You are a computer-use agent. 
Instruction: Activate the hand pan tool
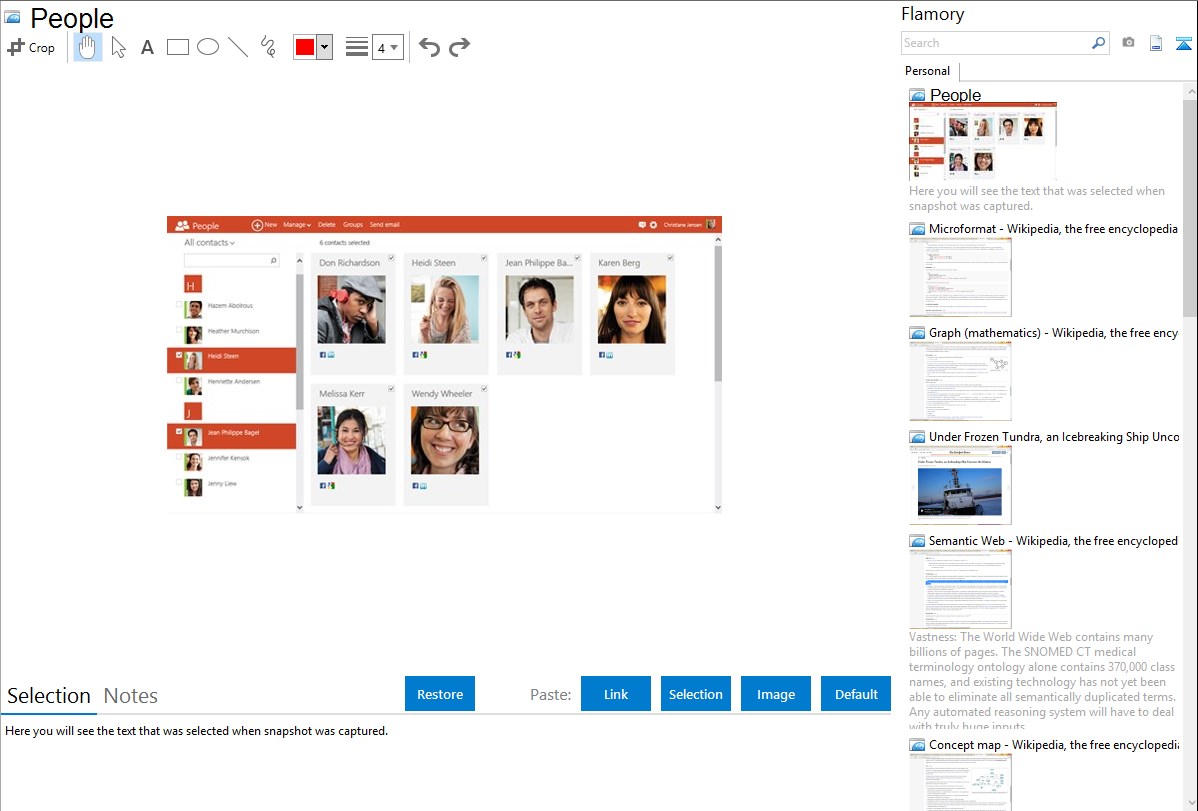point(87,47)
